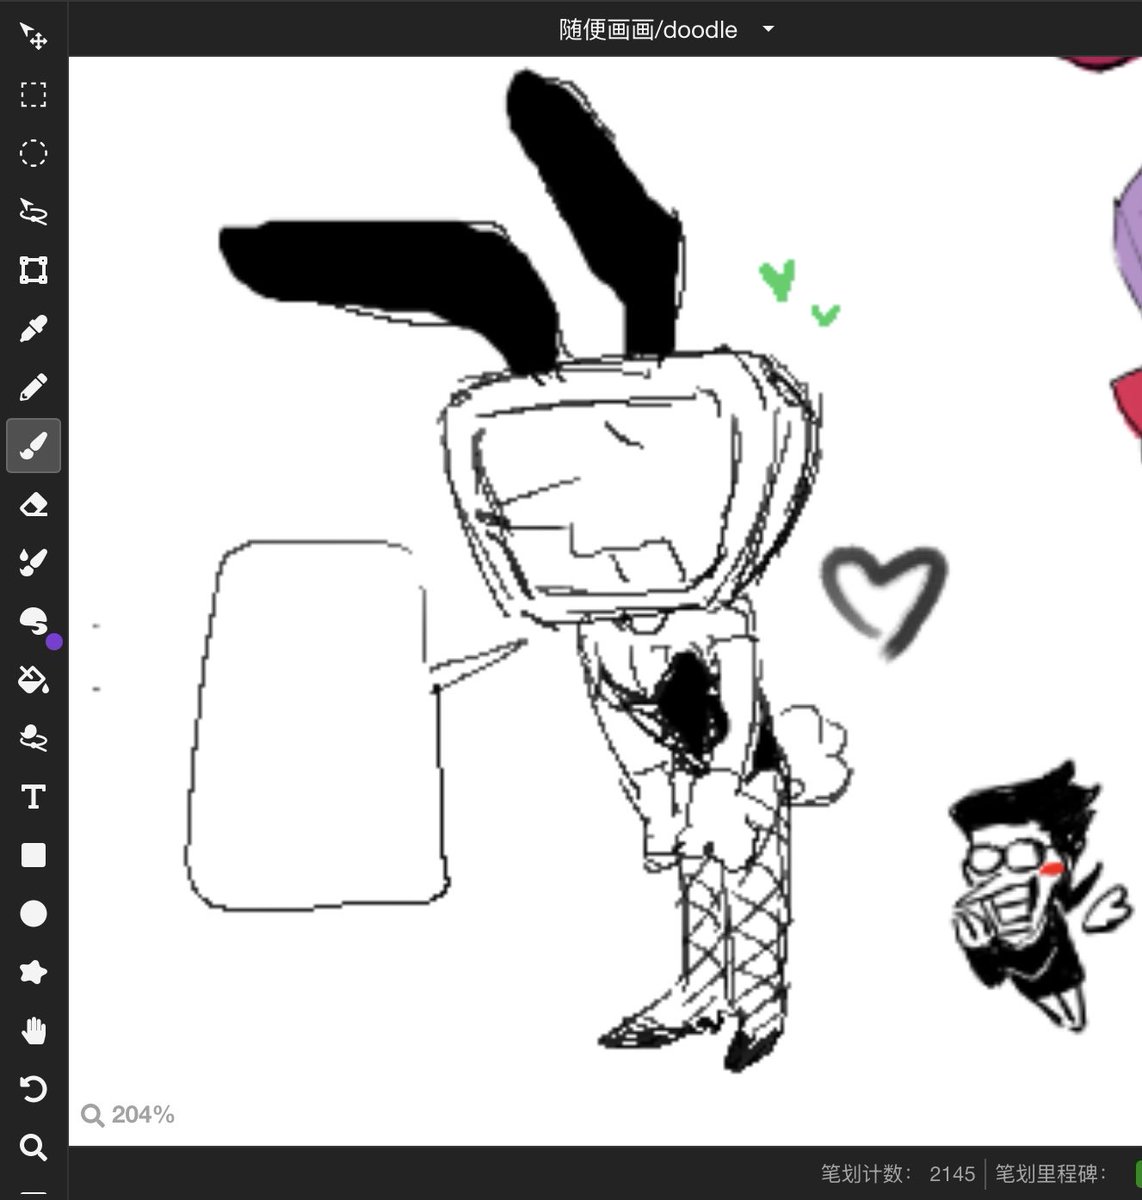Select the Rectangle shape tool
Viewport: 1142px width, 1200px height.
point(33,855)
